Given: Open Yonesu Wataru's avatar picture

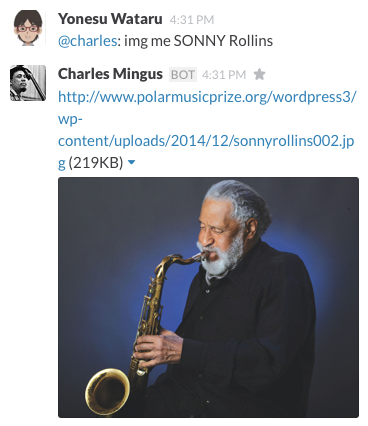Looking at the screenshot, I should (28, 27).
